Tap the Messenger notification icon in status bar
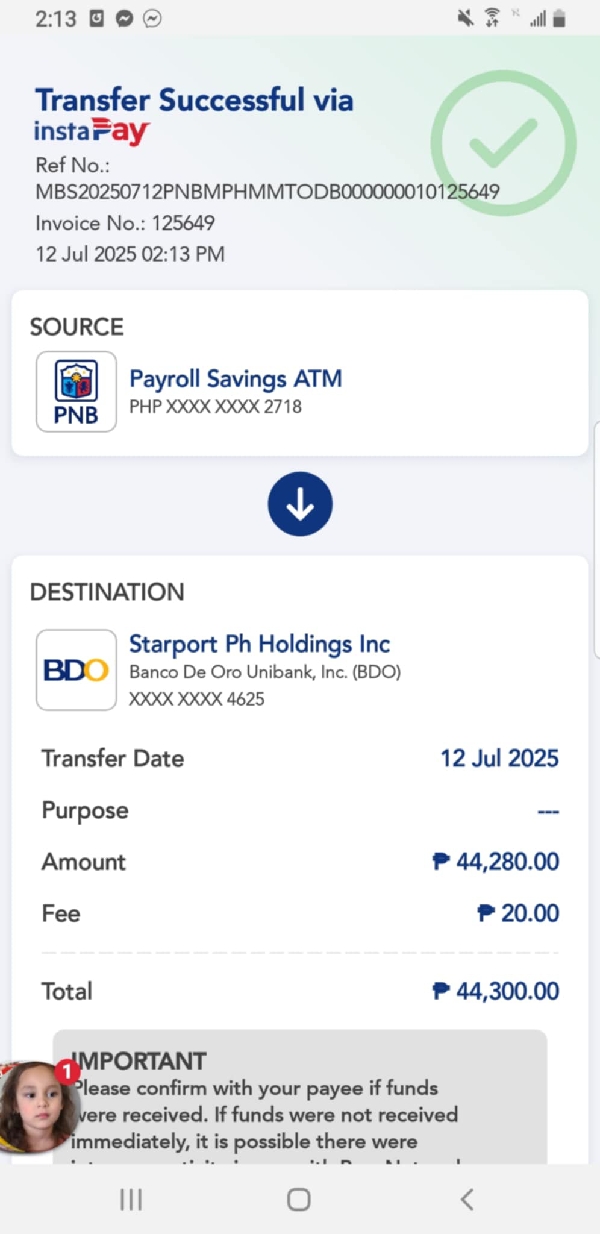 point(125,18)
